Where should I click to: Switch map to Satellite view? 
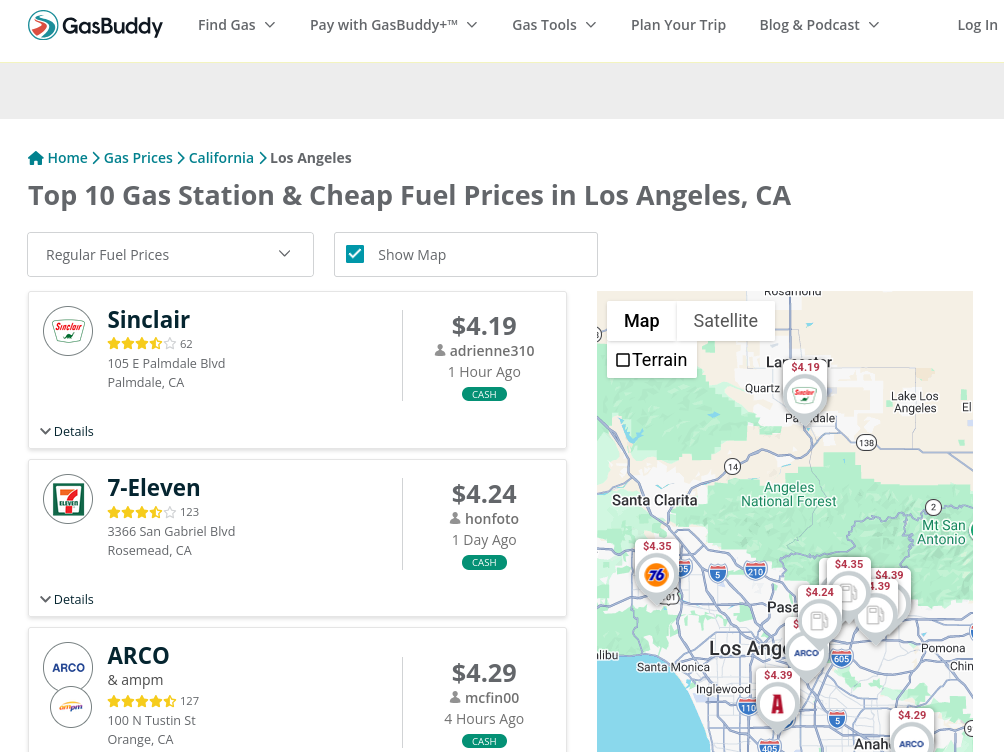pos(725,321)
